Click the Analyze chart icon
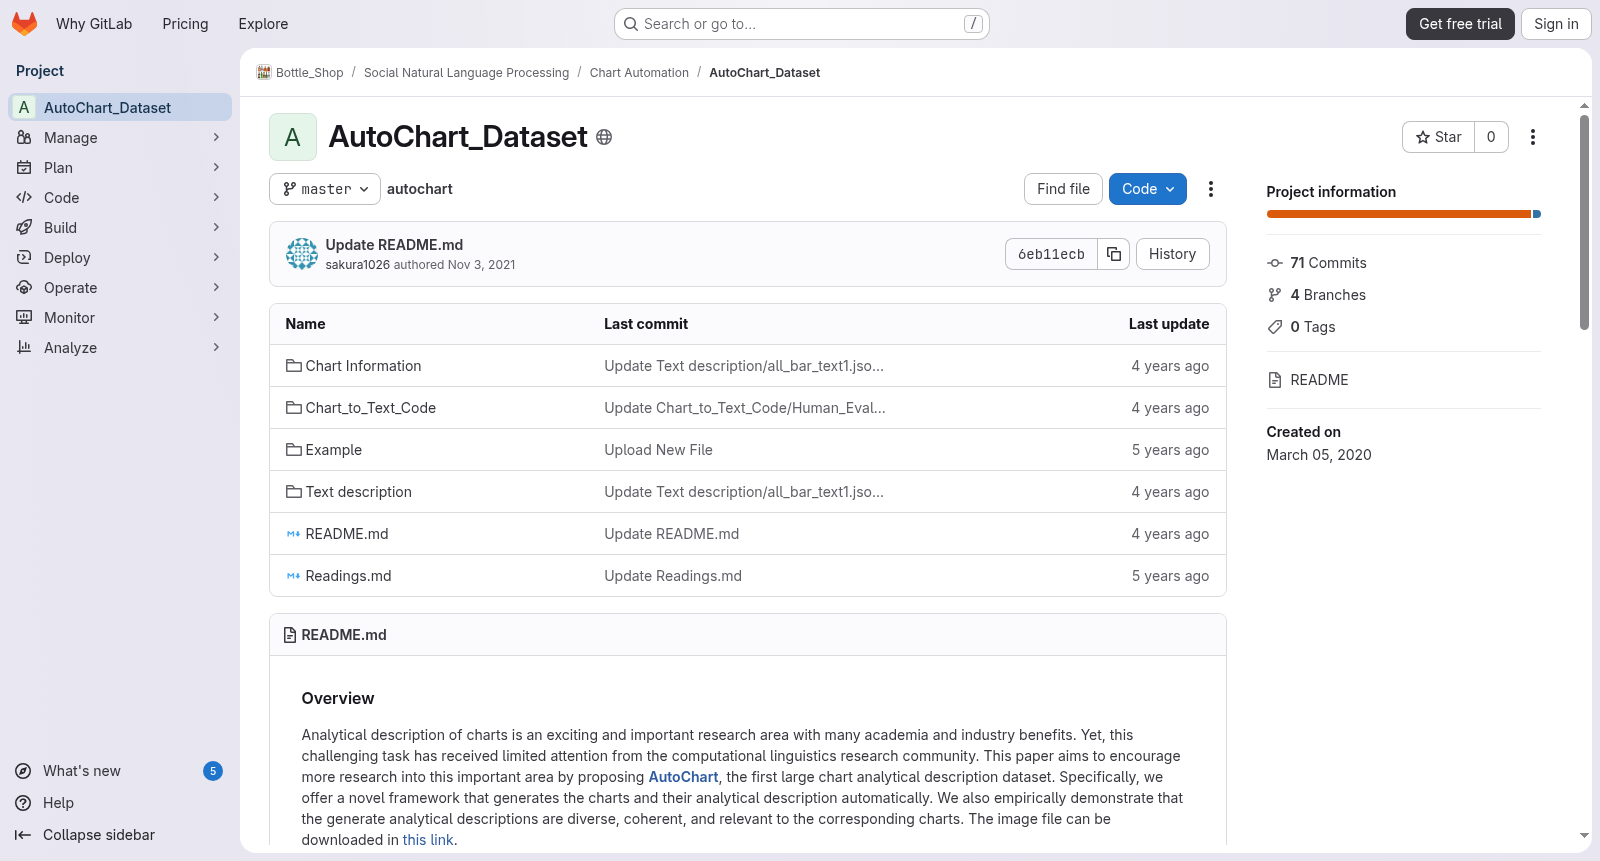Image resolution: width=1600 pixels, height=861 pixels. click(24, 348)
